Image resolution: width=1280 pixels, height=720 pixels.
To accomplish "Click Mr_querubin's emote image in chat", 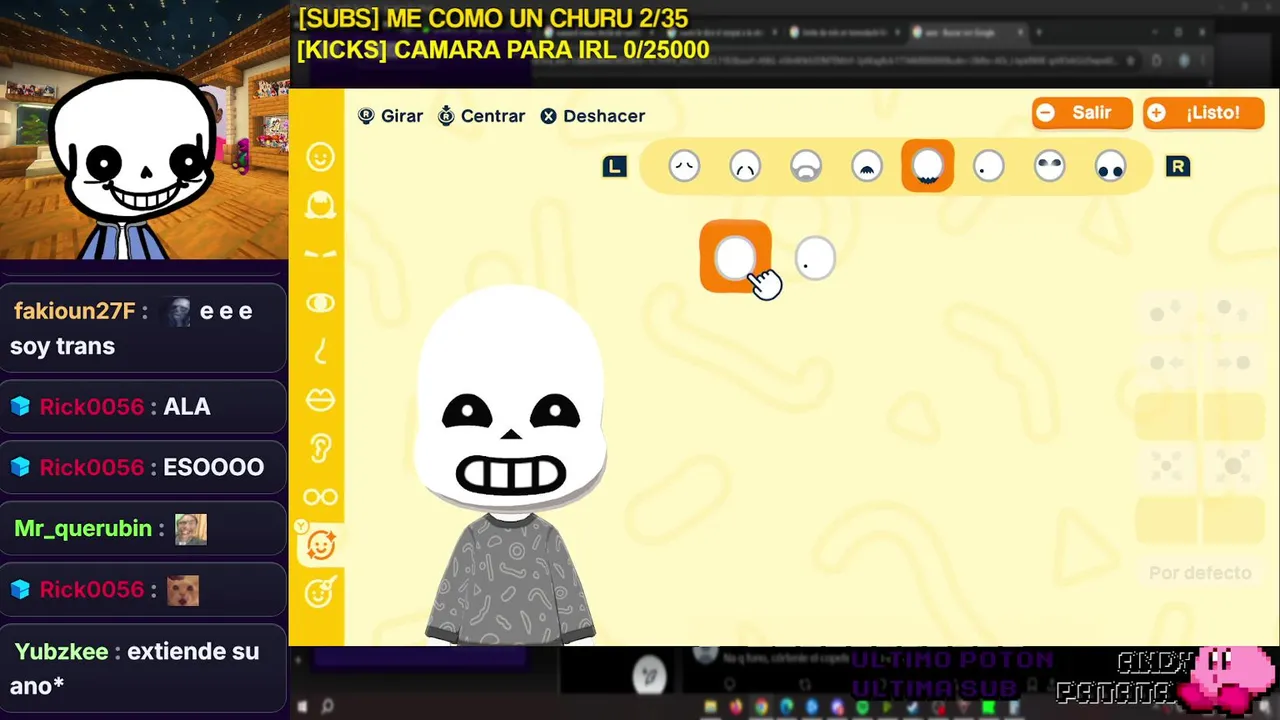I will (x=191, y=529).
